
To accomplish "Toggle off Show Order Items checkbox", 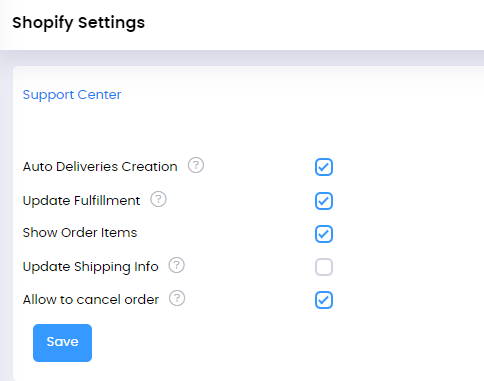I will tap(324, 234).
